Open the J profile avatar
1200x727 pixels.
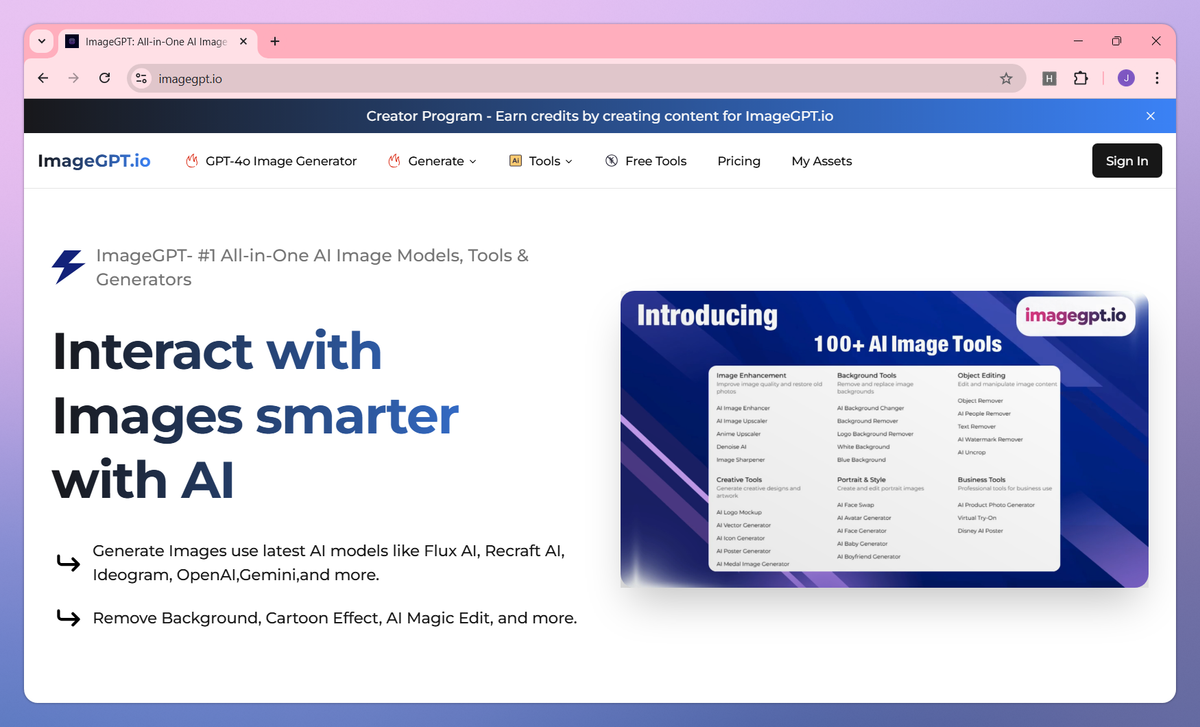tap(1126, 79)
